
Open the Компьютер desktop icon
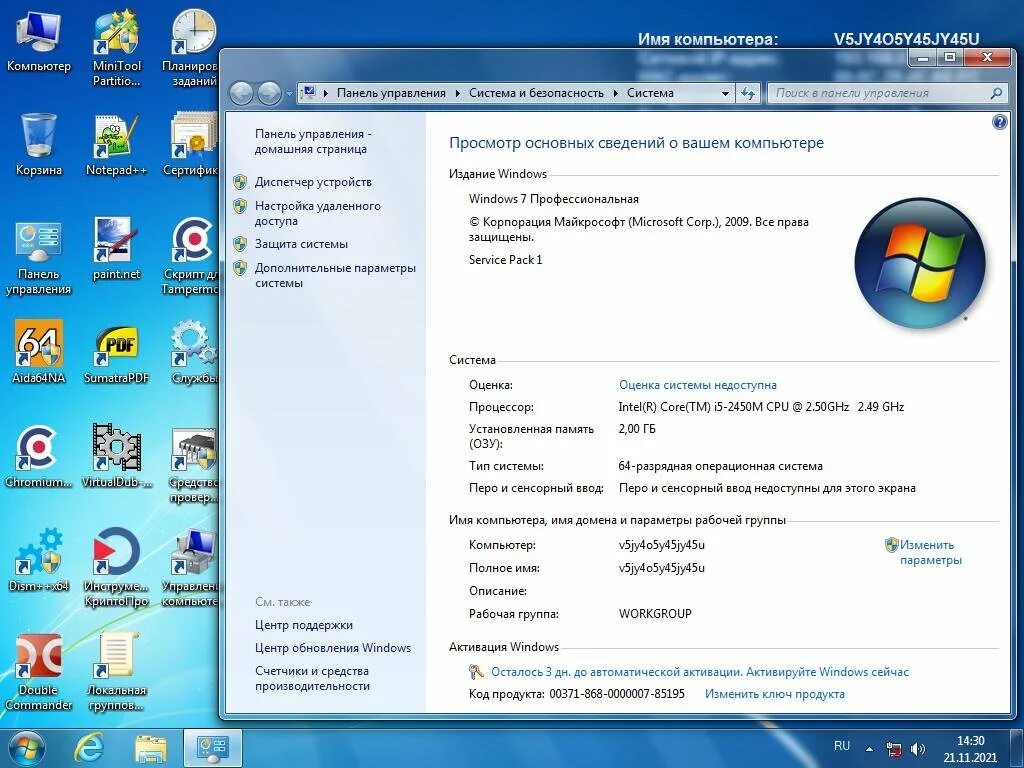tap(39, 41)
